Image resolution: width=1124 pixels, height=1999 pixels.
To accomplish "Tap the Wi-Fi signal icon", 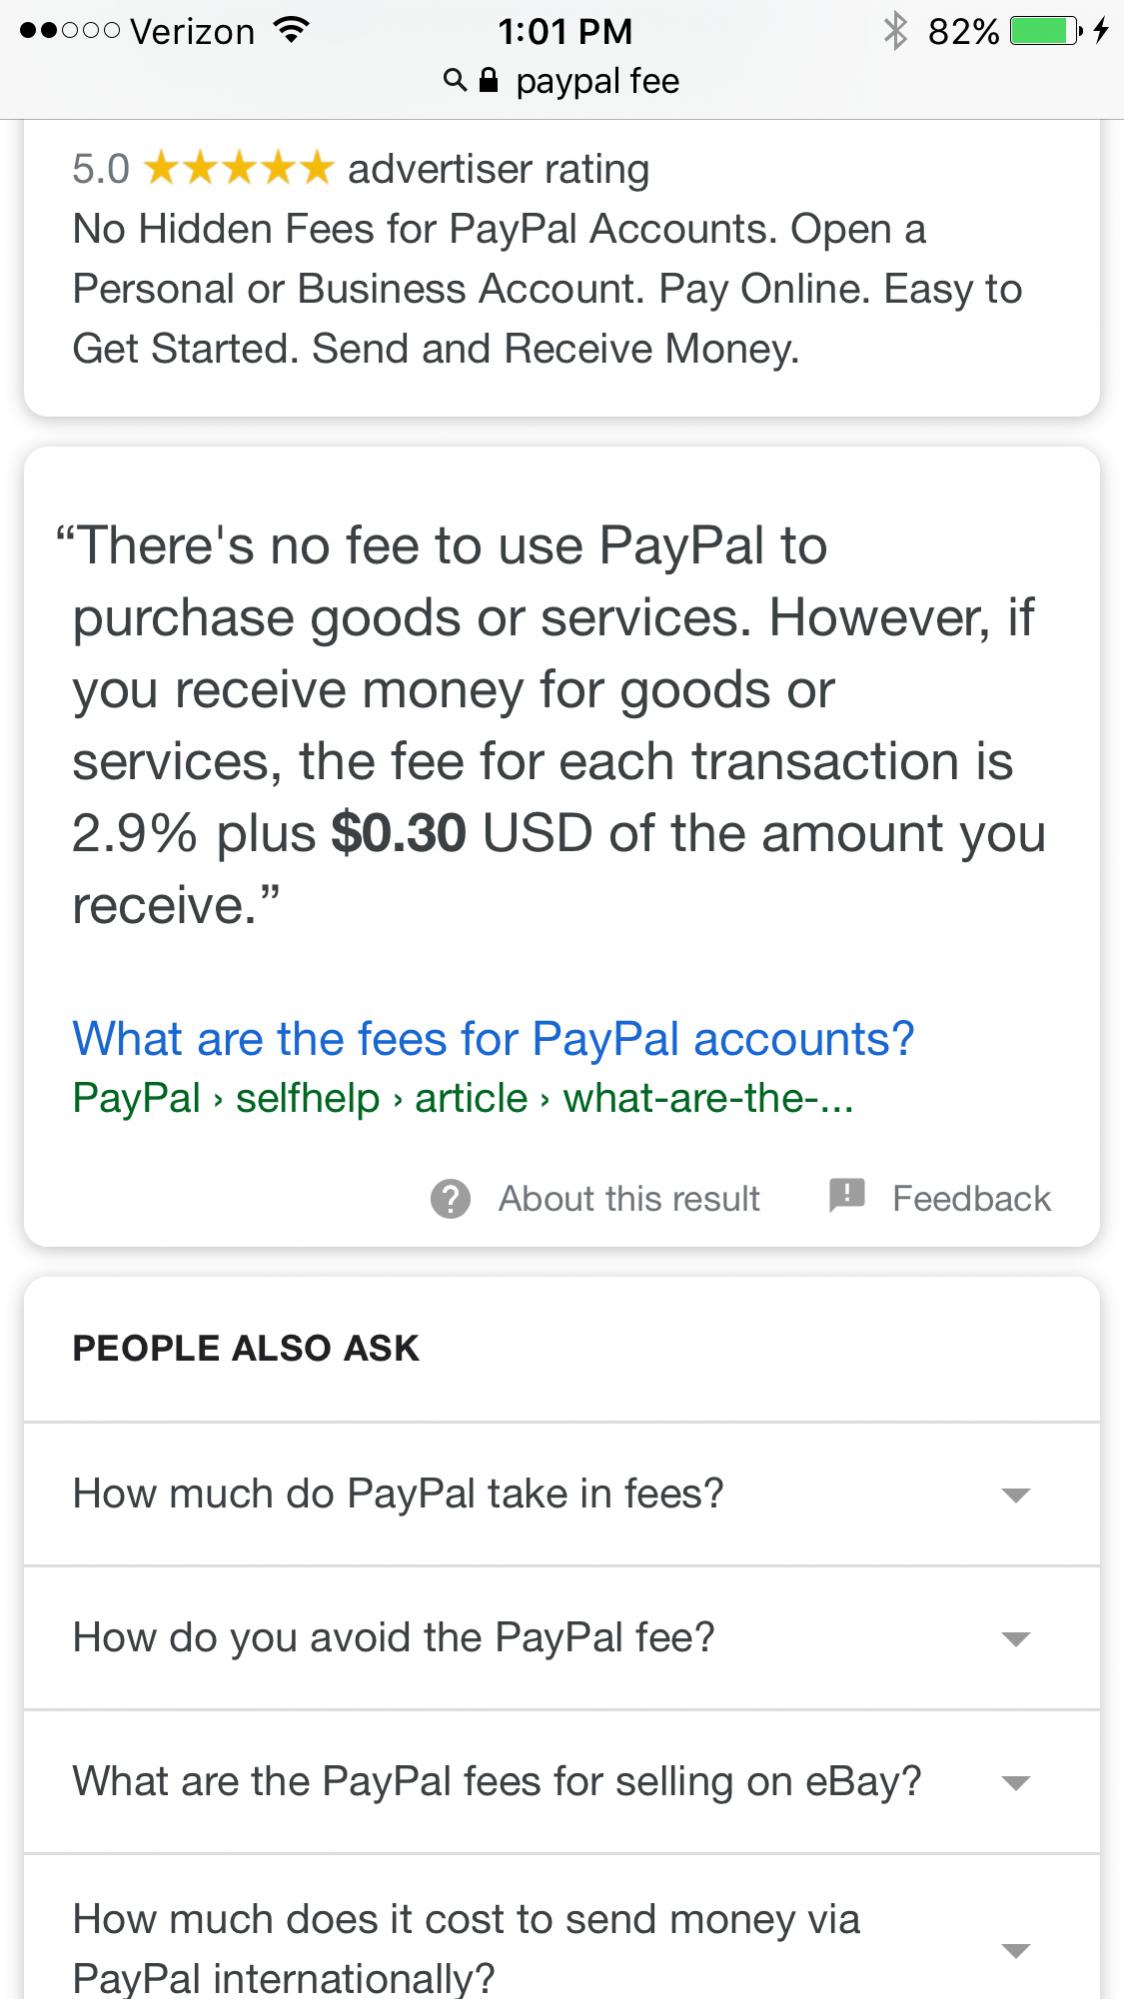I will 291,31.
